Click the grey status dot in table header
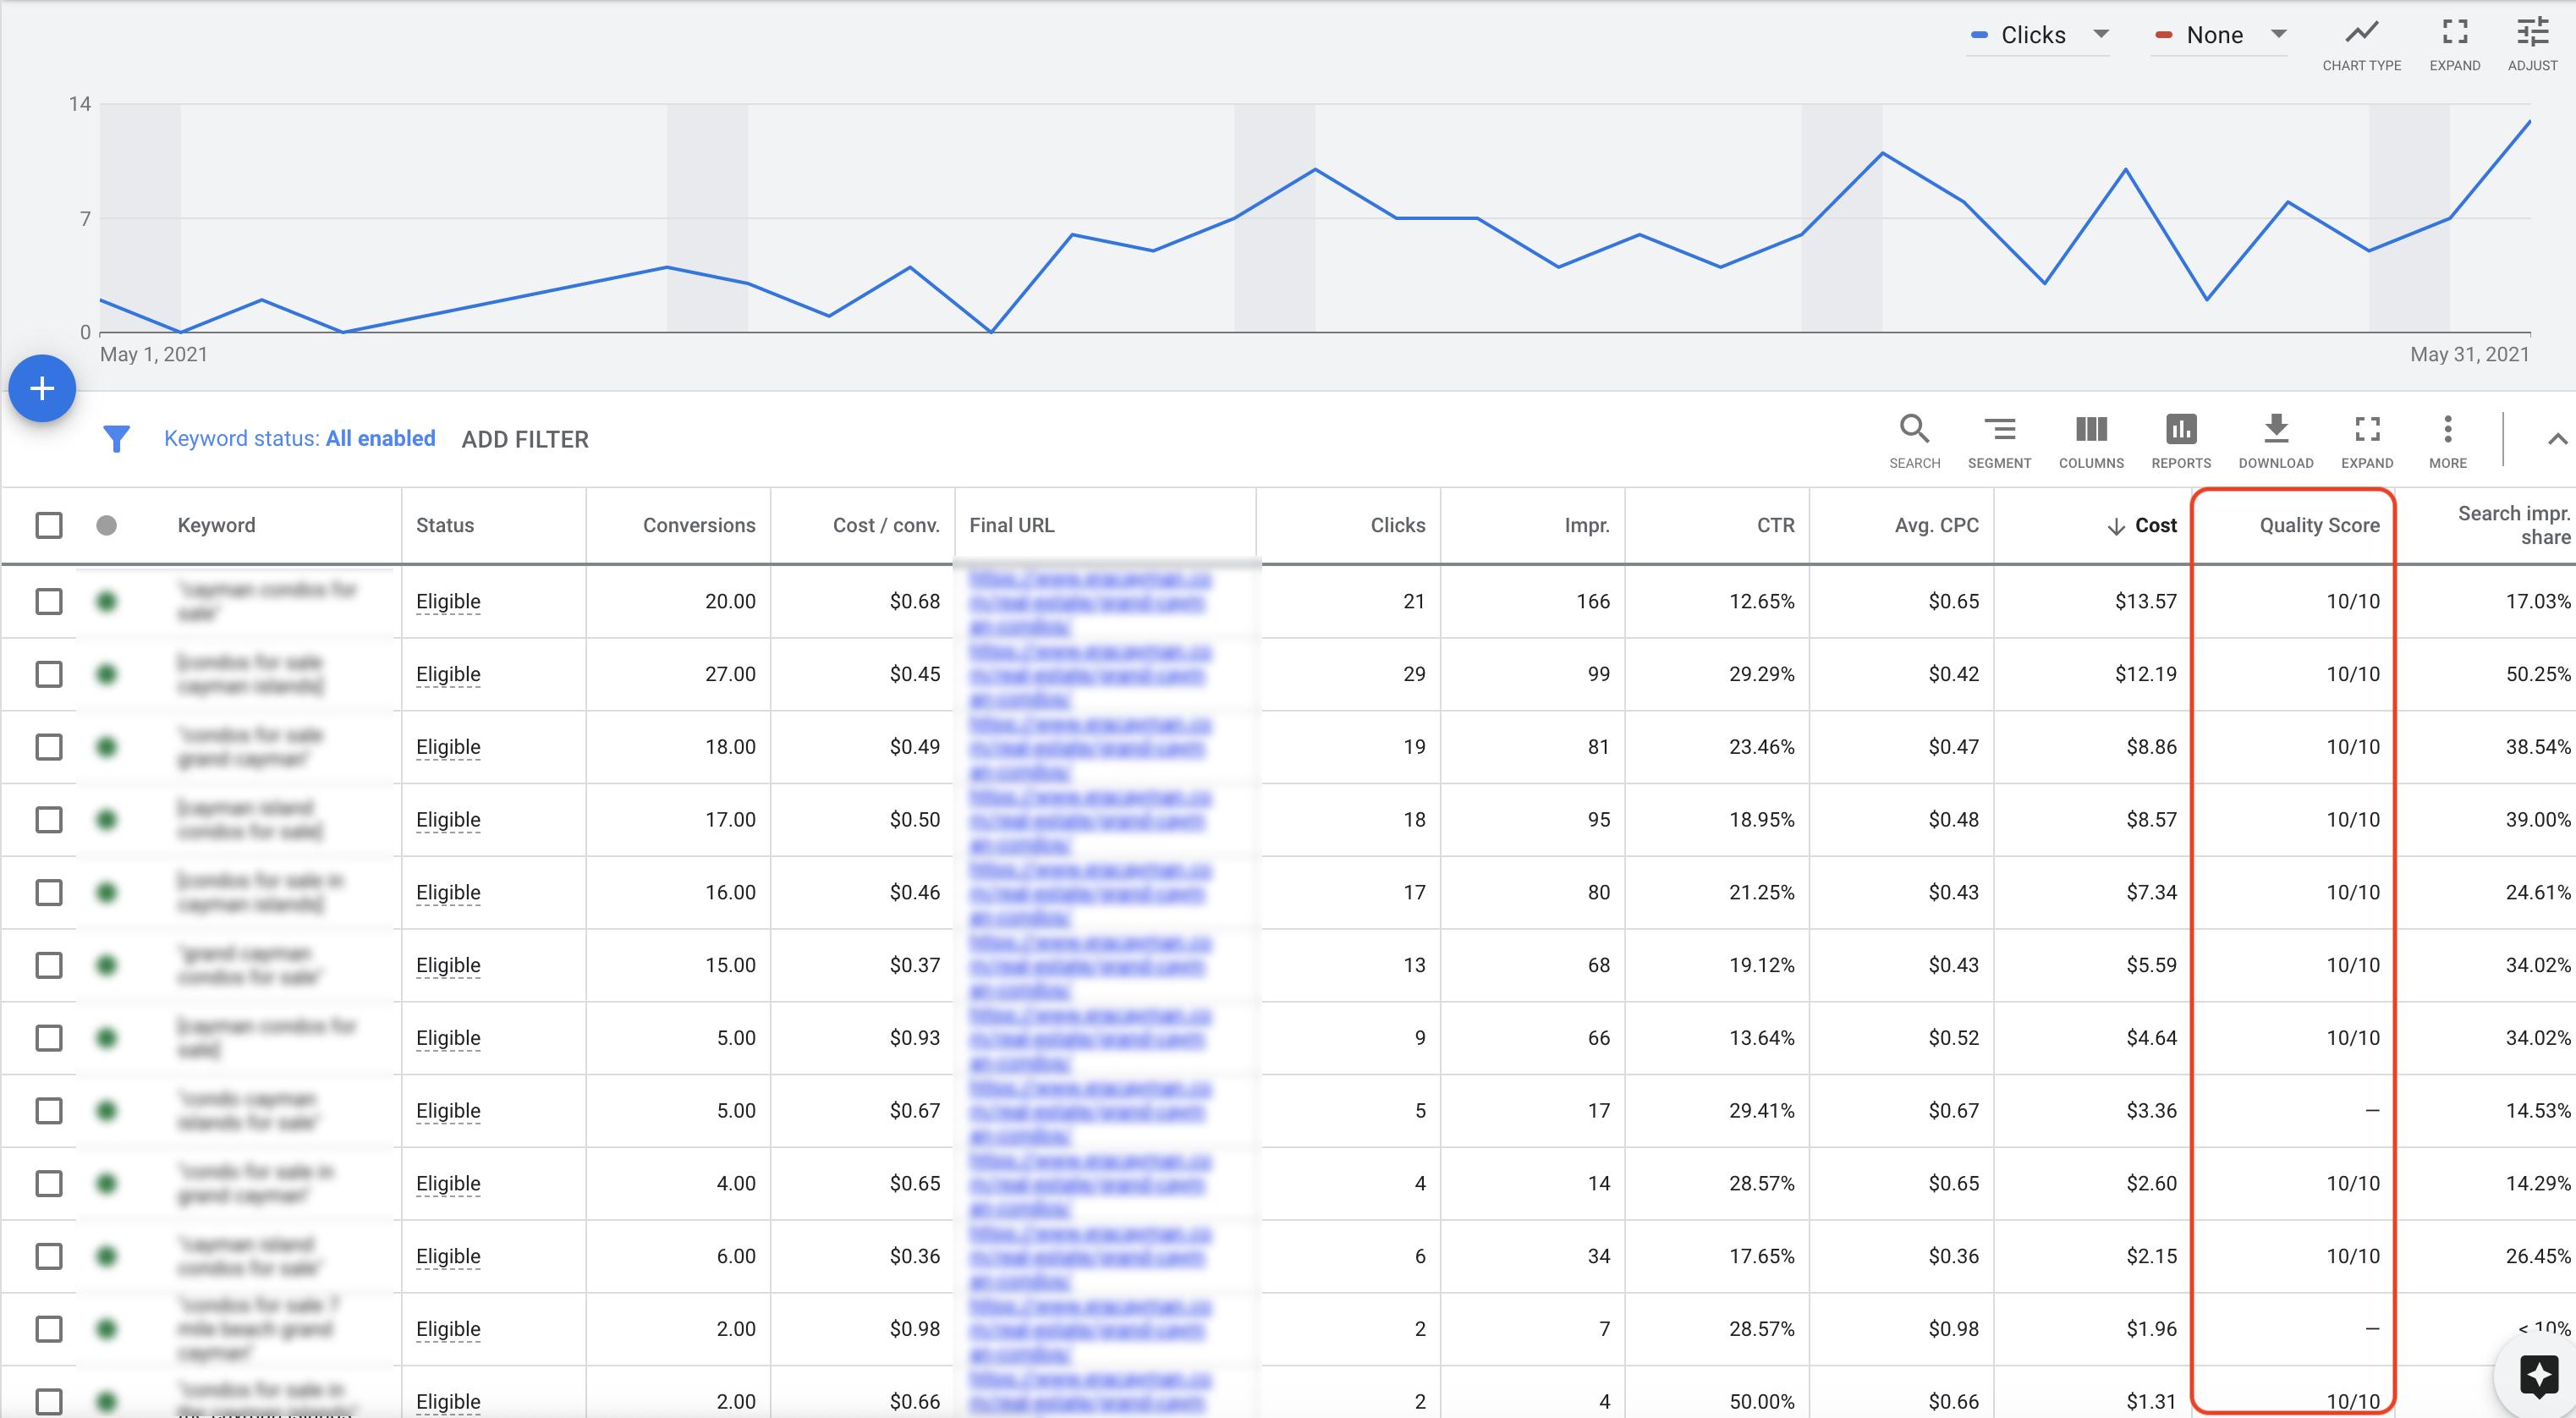The width and height of the screenshot is (2576, 1418). click(107, 525)
